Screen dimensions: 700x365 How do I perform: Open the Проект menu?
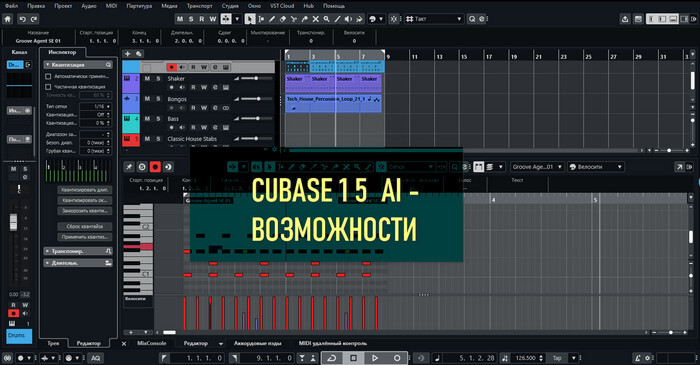[63, 6]
